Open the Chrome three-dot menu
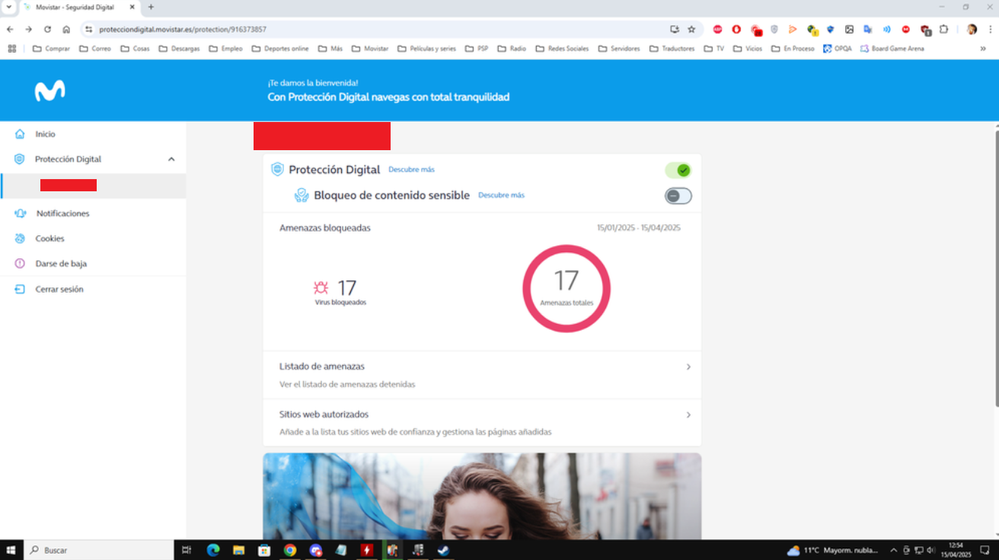This screenshot has height=560, width=999. (990, 29)
